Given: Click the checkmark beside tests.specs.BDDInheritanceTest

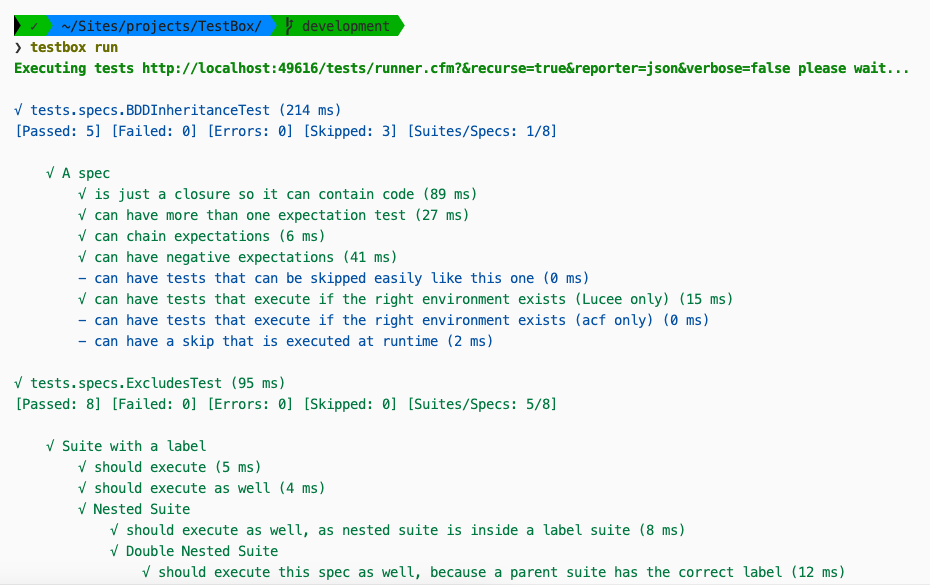Looking at the screenshot, I should point(20,110).
